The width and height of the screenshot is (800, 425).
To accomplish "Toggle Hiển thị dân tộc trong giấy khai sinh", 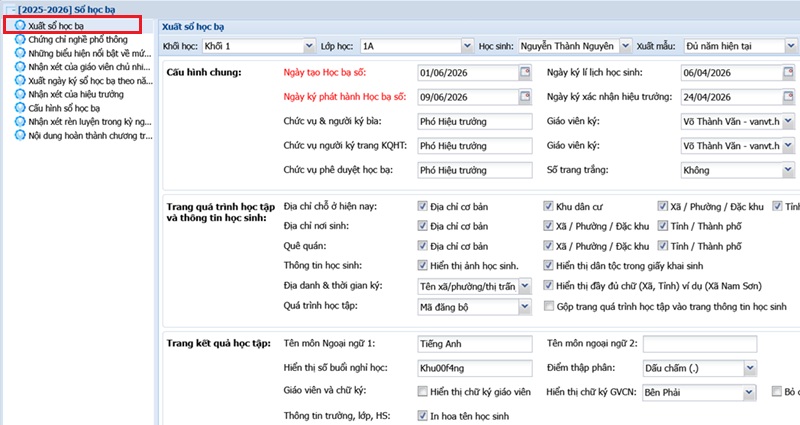I will pyautogui.click(x=548, y=265).
